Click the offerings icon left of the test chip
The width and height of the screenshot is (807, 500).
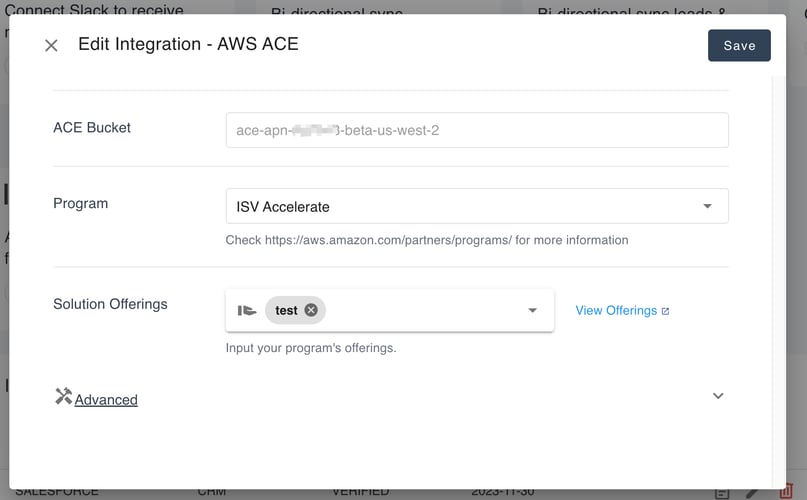click(x=247, y=311)
